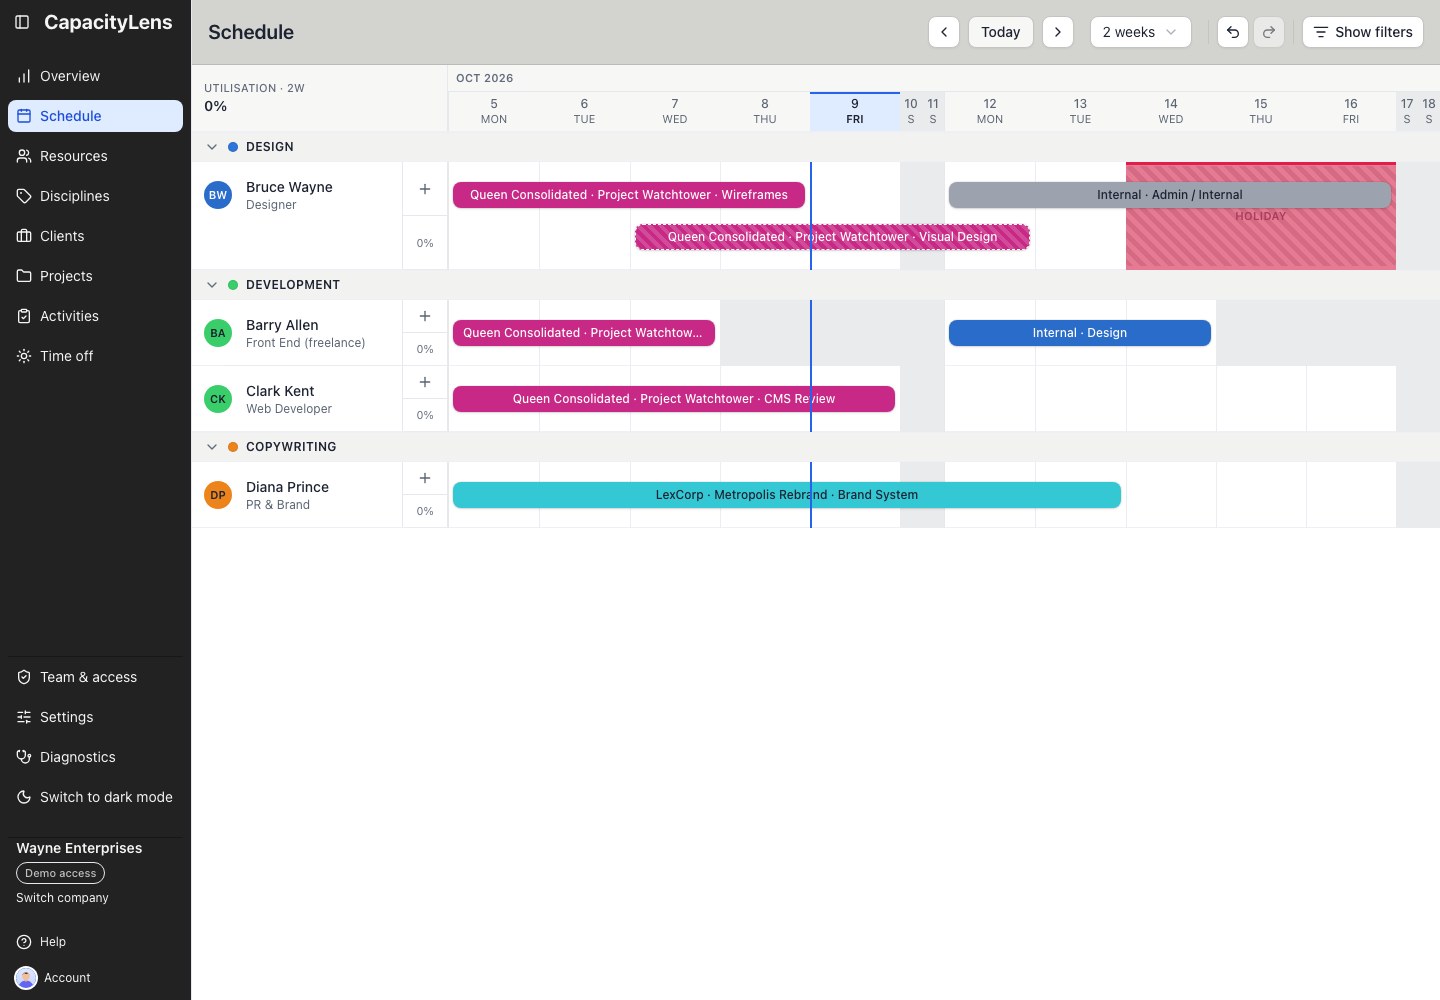Select the CMS Review booking bar
Image resolution: width=1440 pixels, height=1000 pixels.
pos(674,399)
